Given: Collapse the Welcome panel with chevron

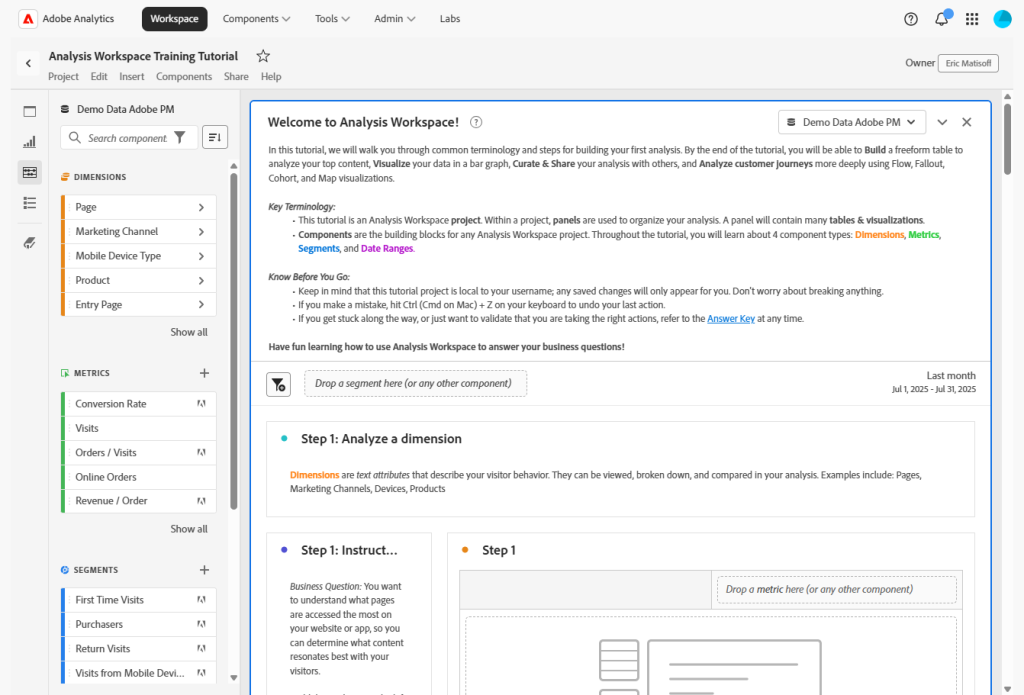Looking at the screenshot, I should [942, 122].
